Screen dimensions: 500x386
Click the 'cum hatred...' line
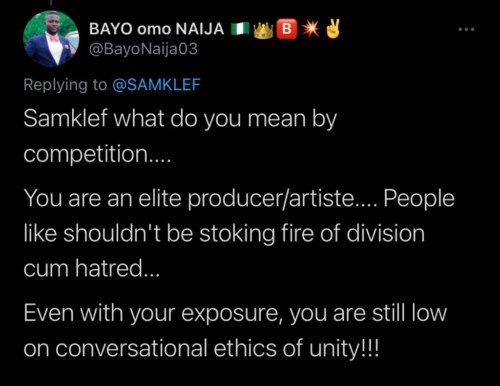tap(92, 269)
